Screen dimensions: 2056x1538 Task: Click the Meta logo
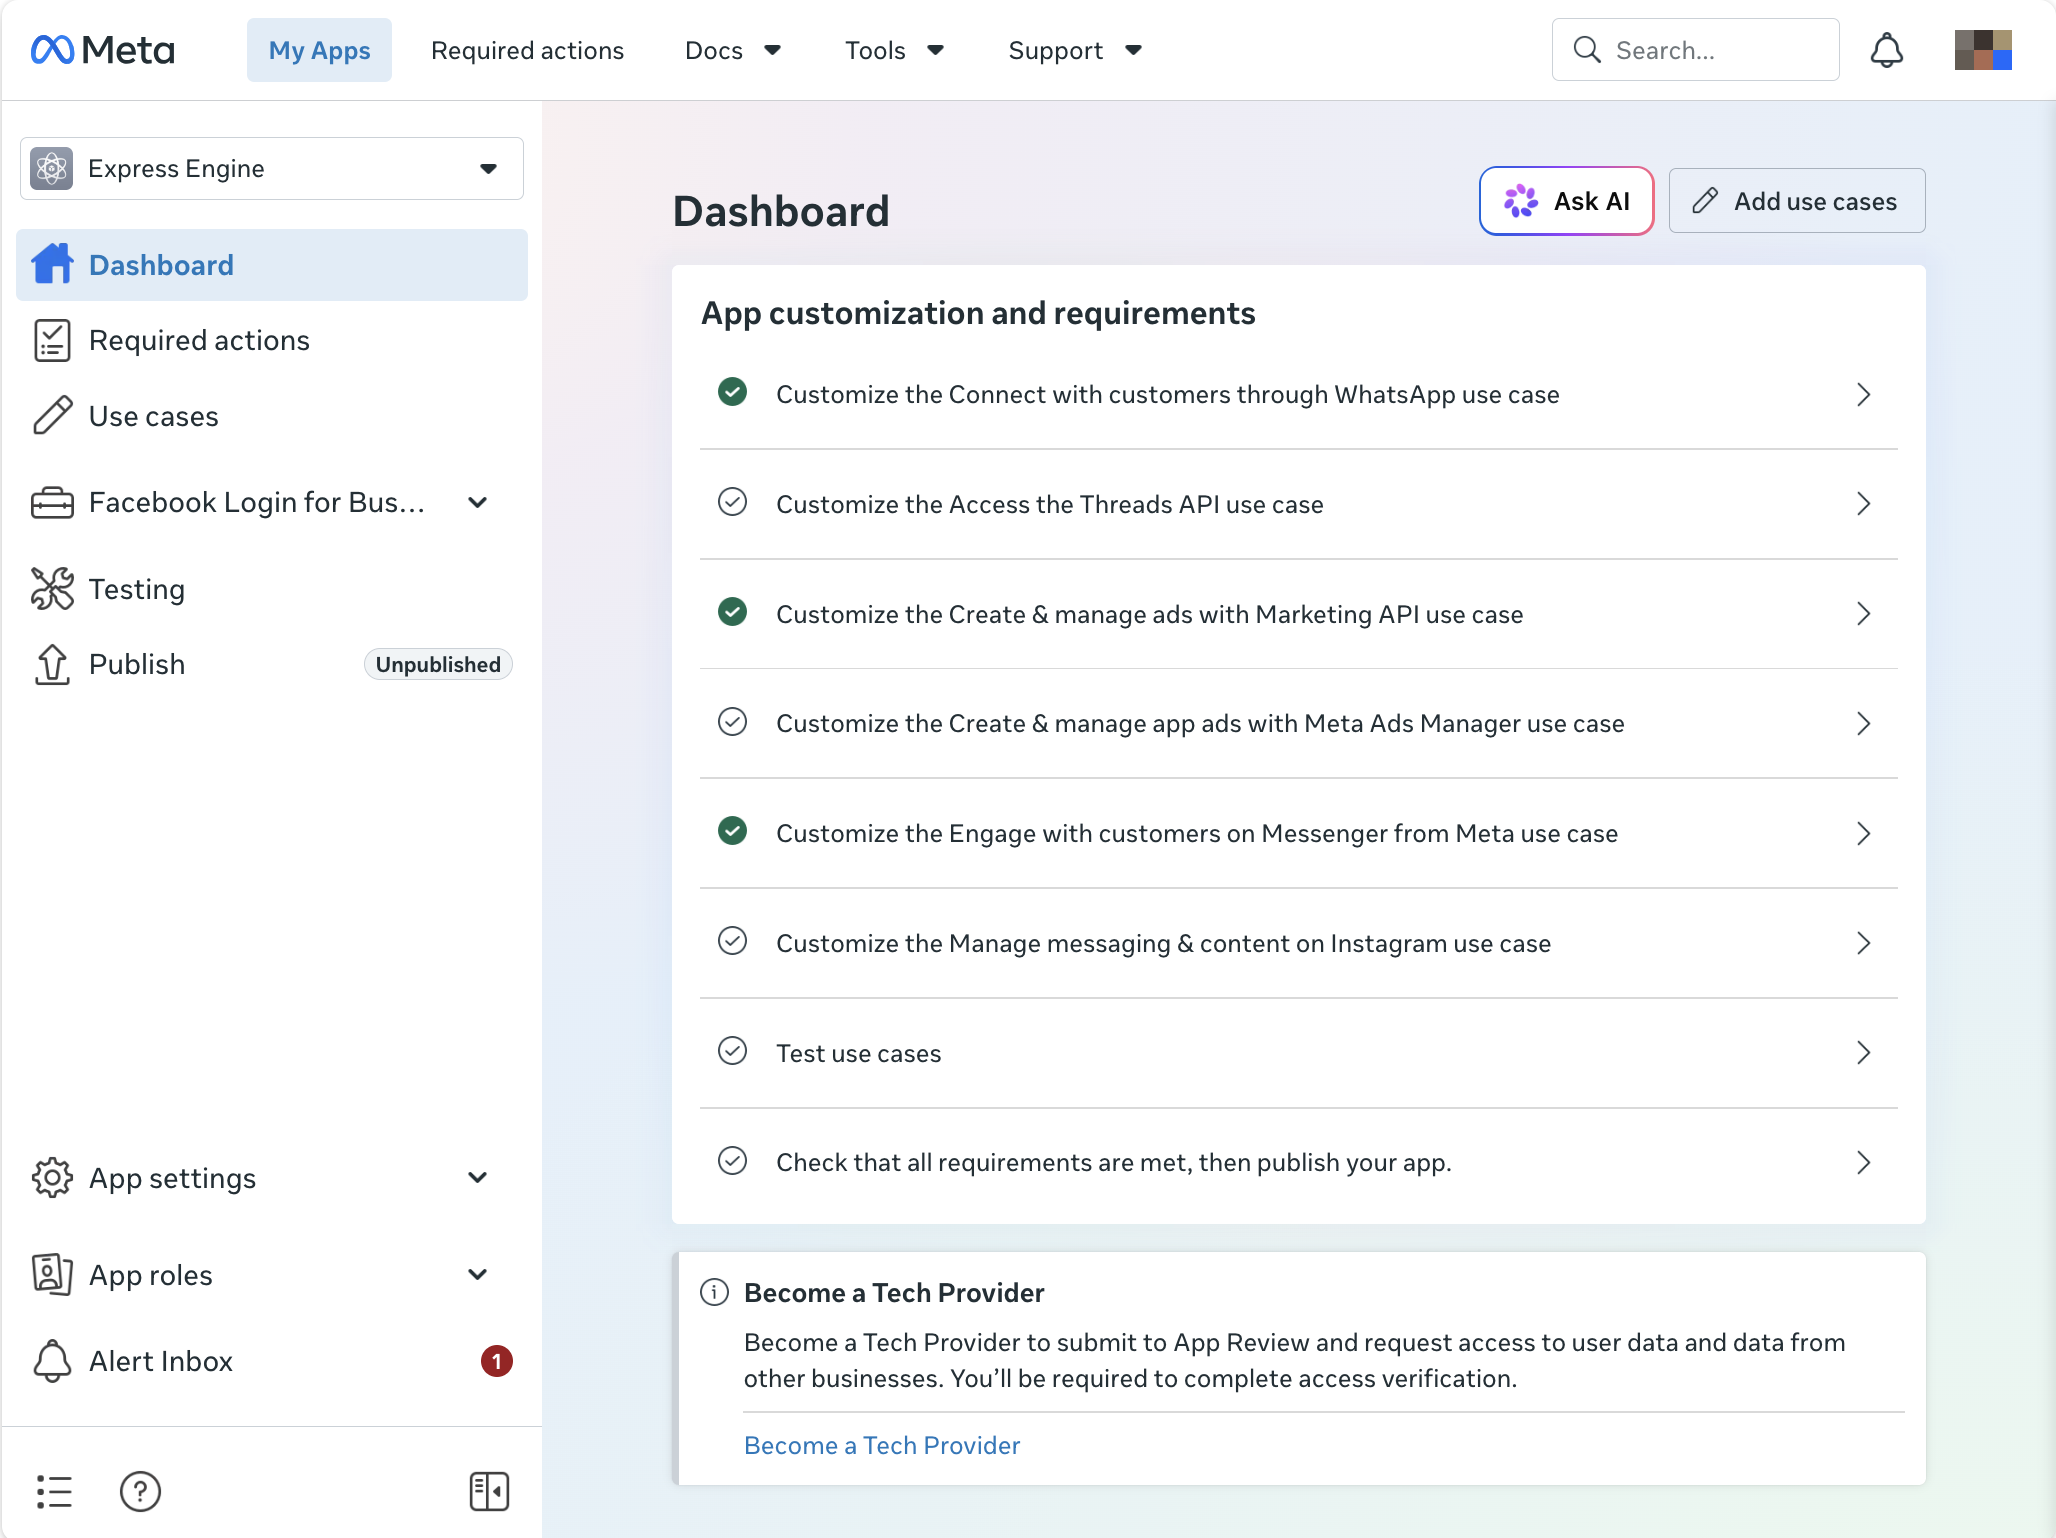click(103, 50)
